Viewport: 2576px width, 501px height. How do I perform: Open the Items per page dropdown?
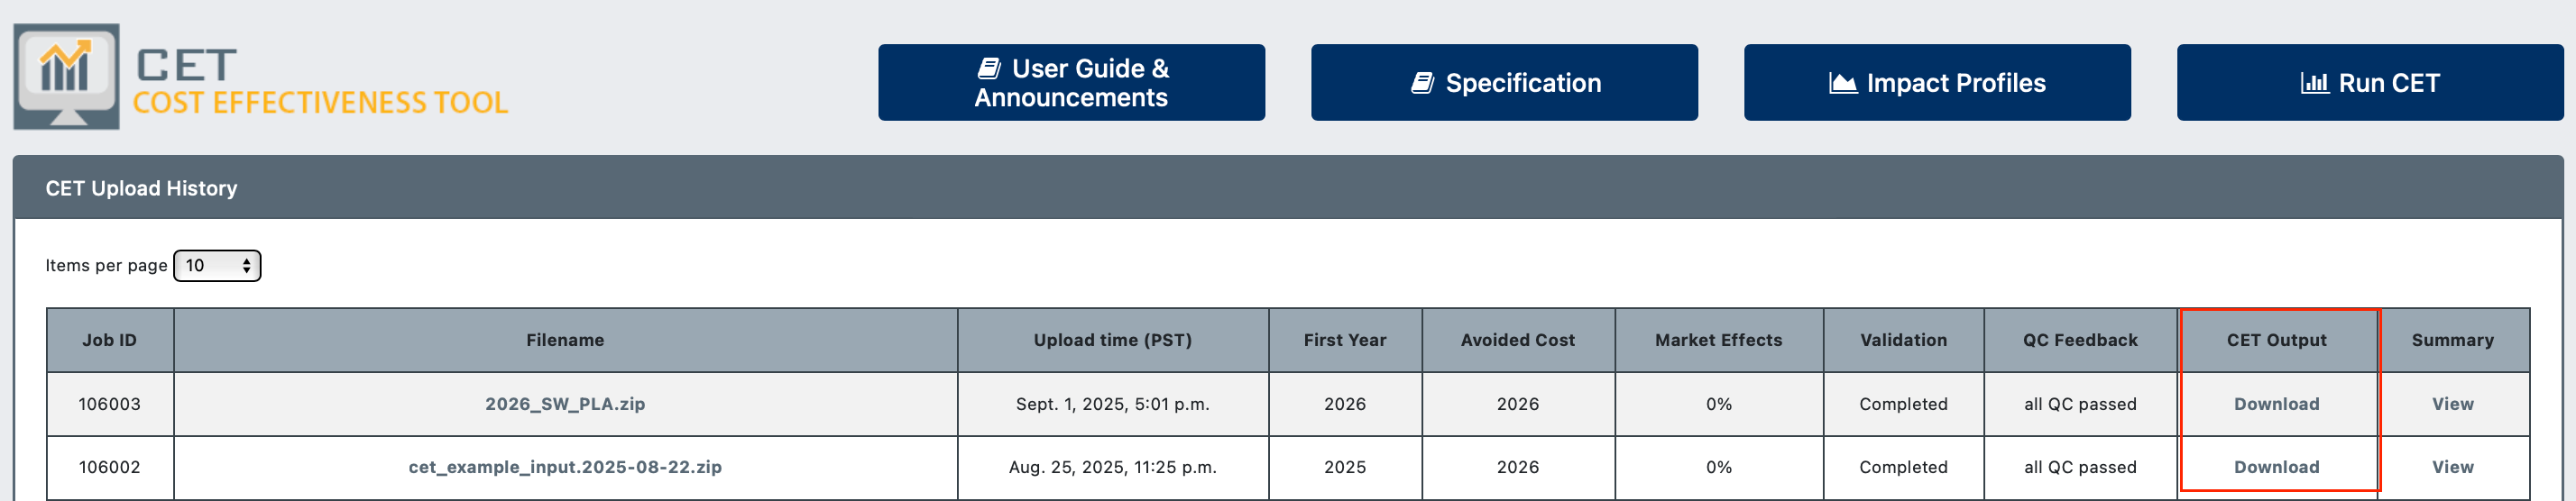click(217, 266)
